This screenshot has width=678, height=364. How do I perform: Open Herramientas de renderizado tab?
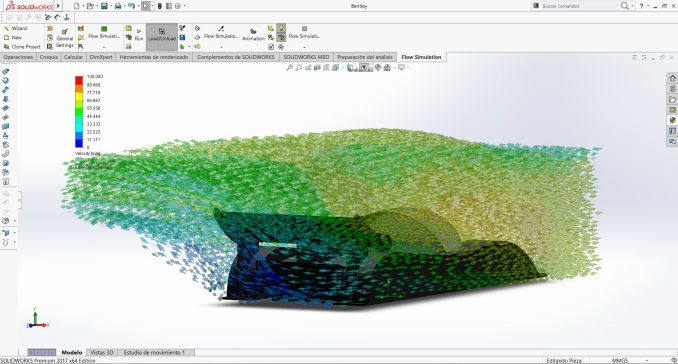[154, 57]
